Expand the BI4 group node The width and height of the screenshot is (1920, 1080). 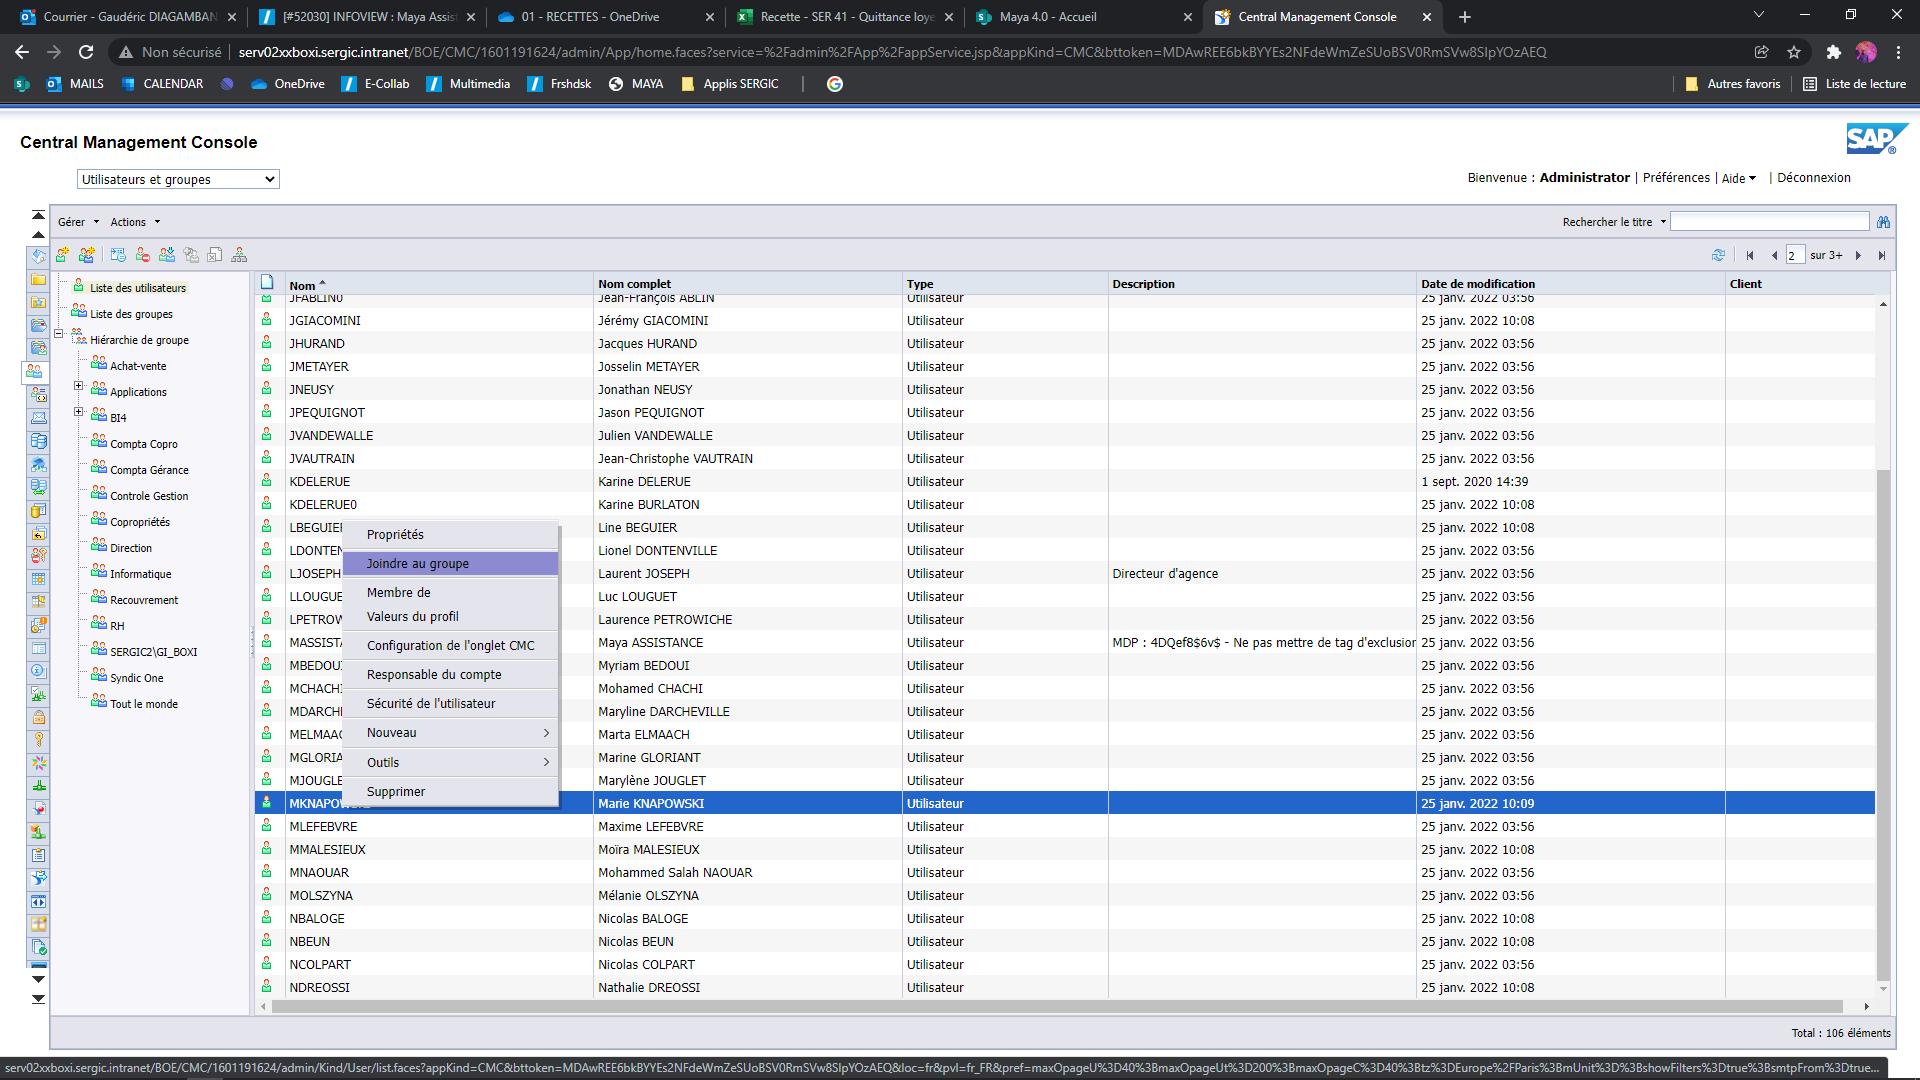click(x=78, y=412)
